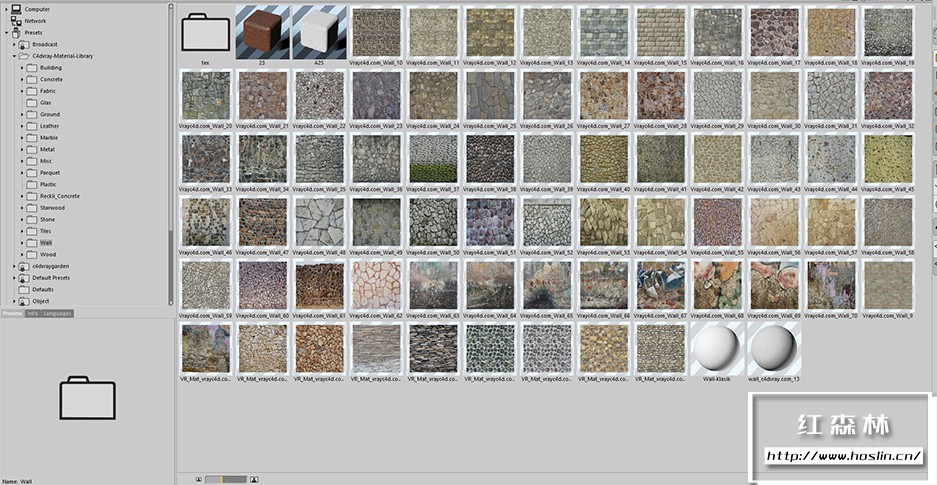Click the c4dvraygarden locked library icon
Viewport: 937px width, 485px height.
tap(24, 266)
